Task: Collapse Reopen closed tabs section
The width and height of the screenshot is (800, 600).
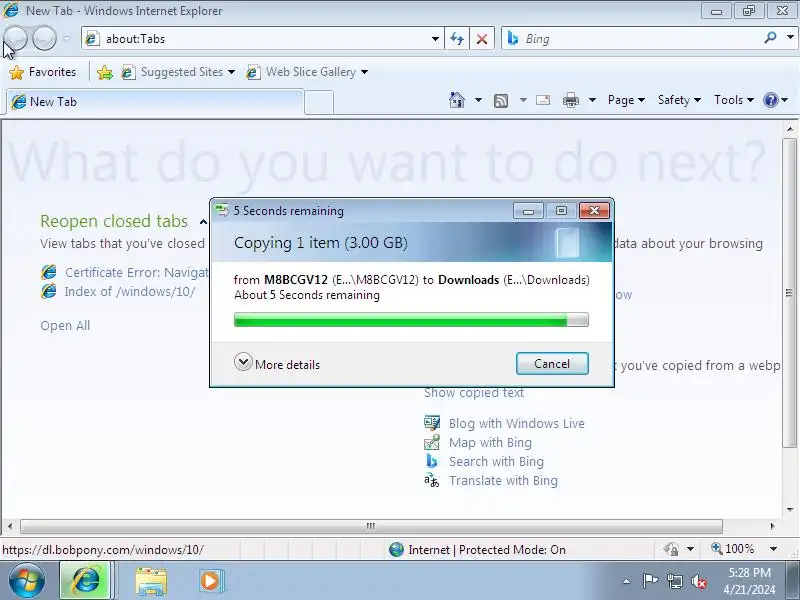Action: click(203, 222)
